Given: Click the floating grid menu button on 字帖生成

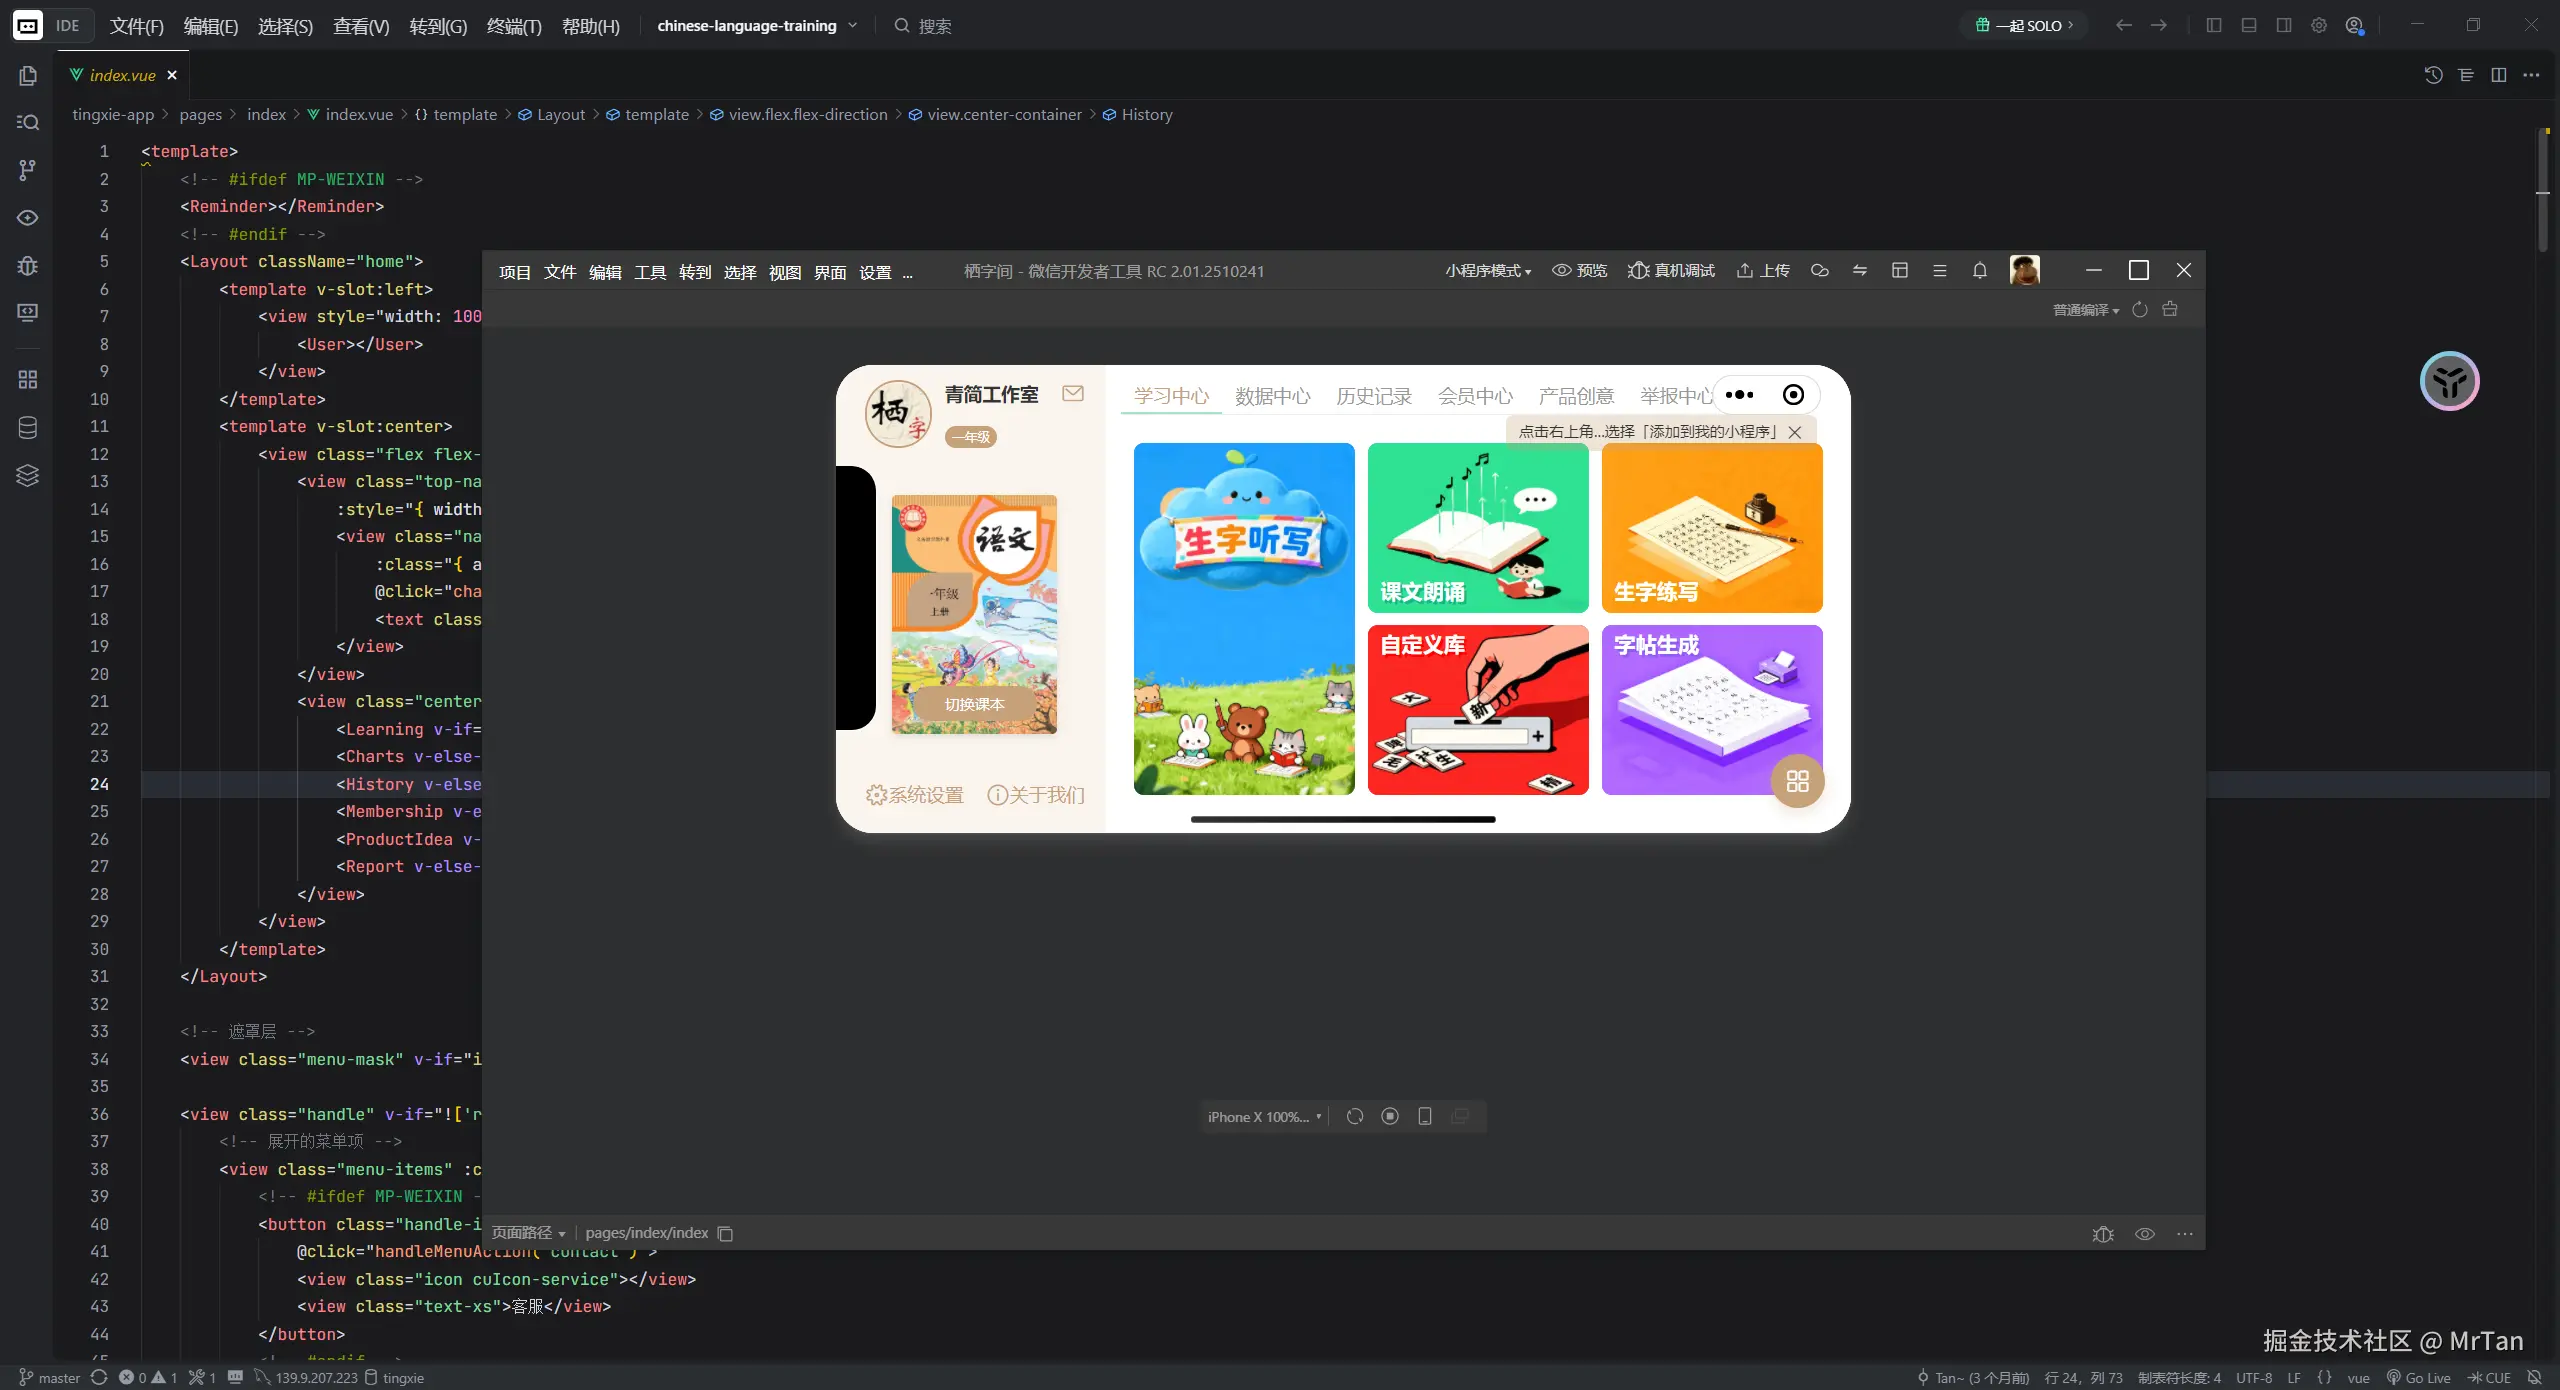Looking at the screenshot, I should coord(1797,781).
